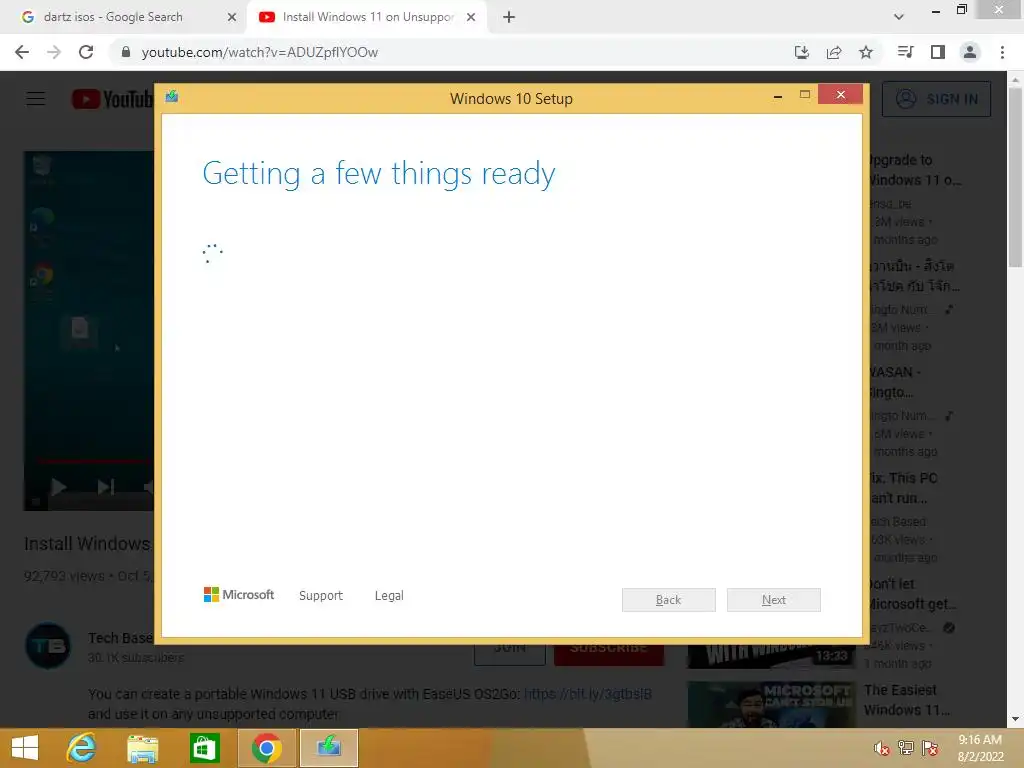Click the scrollbar down arrow
1024x768 pixels.
coord(1015,719)
